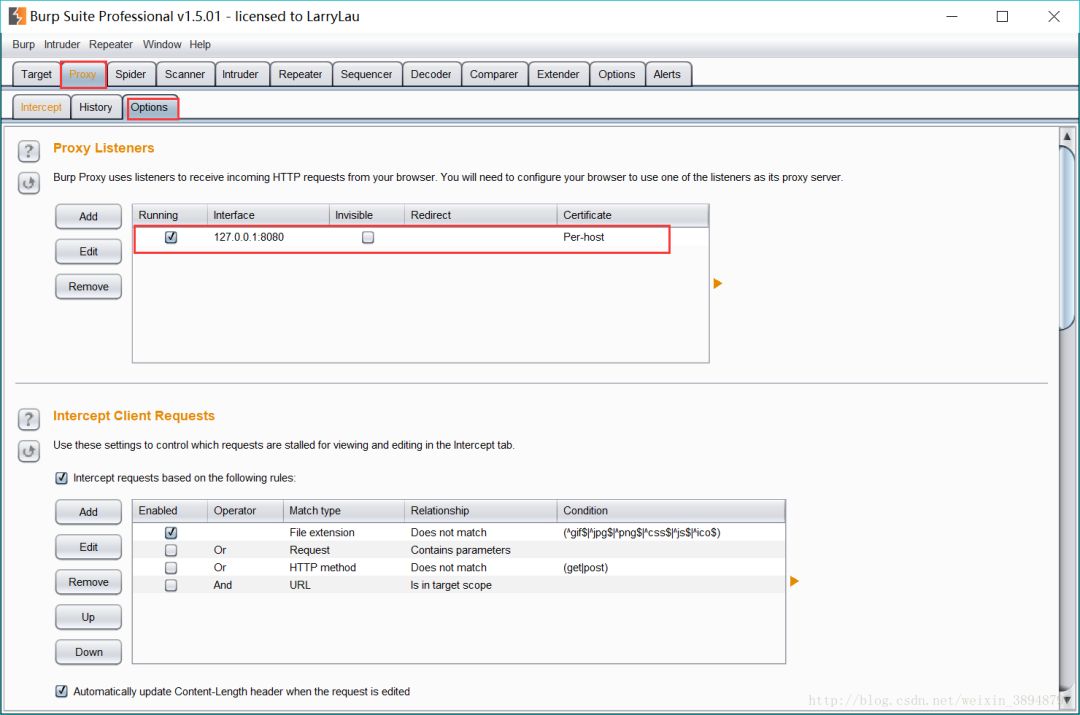1080x715 pixels.
Task: Edit the selected intercept rule
Action: point(88,547)
